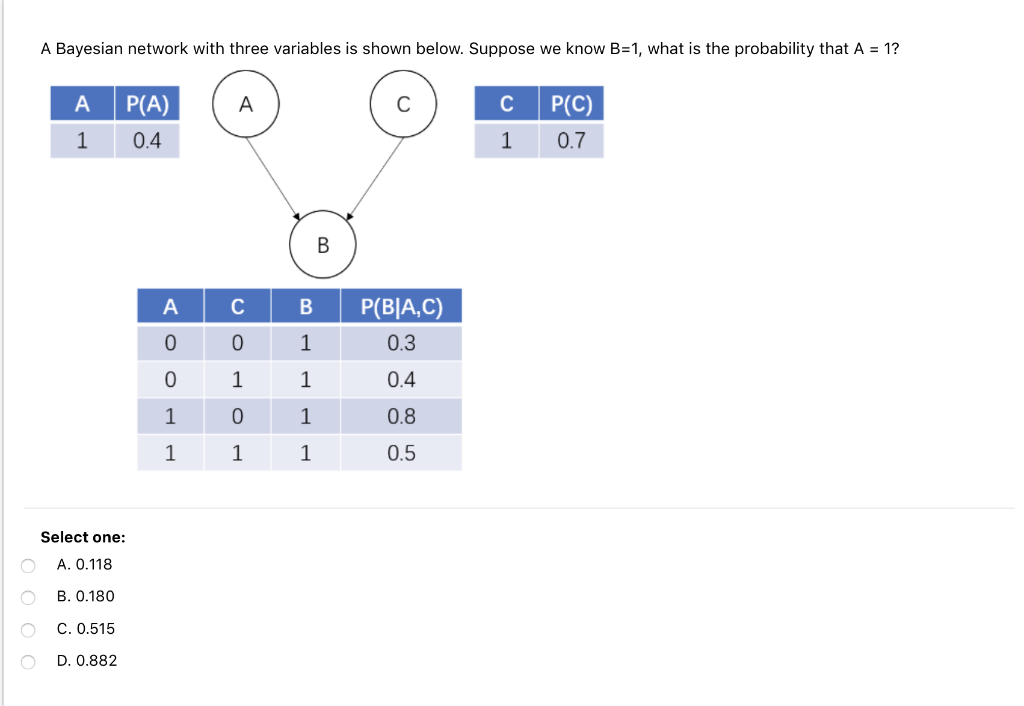Image resolution: width=1024 pixels, height=706 pixels.
Task: Select the cell containing value 0.4 under P(A)
Action: pyautogui.click(x=146, y=140)
